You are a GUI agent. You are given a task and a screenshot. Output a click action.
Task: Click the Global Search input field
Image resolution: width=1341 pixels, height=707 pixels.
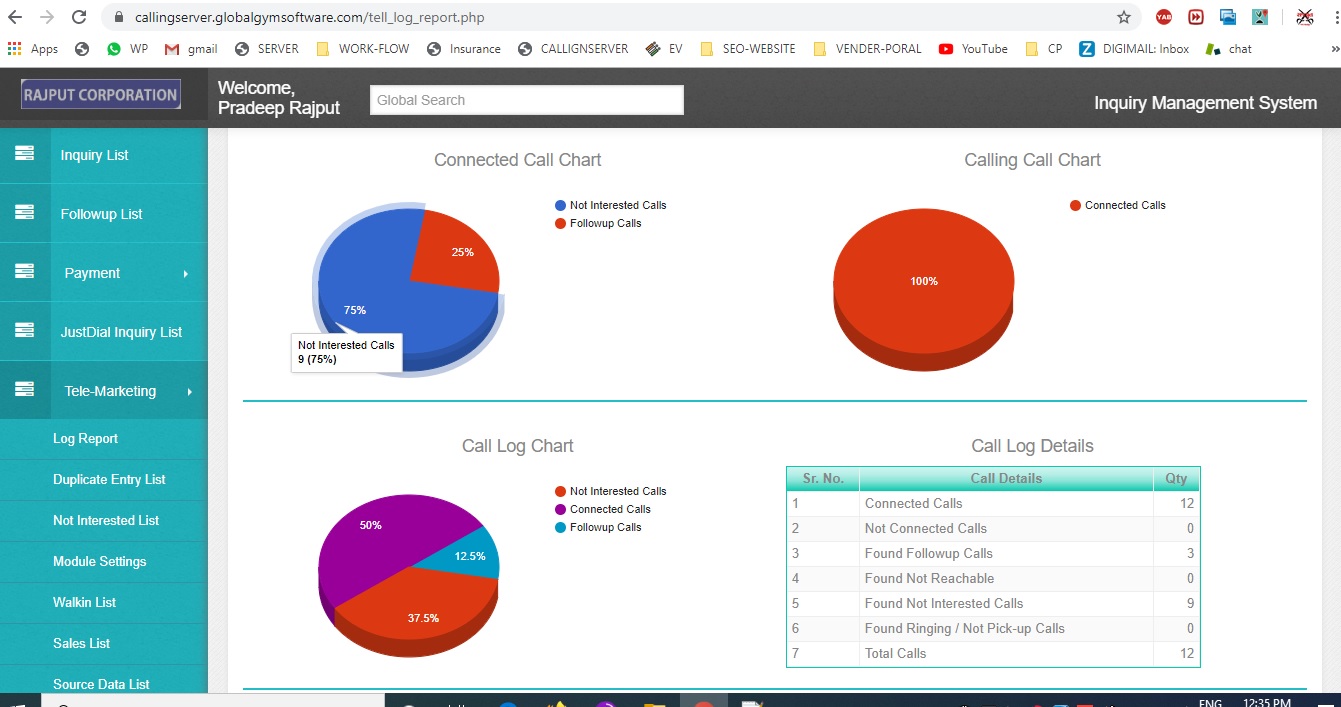526,100
